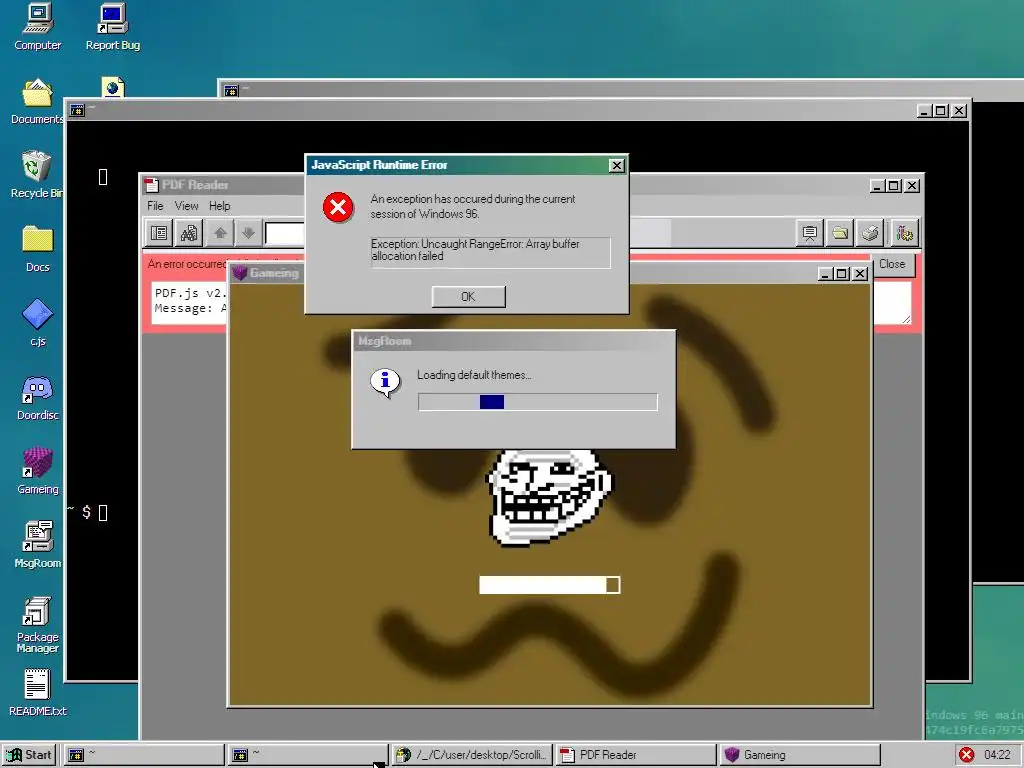
Task: Go to next page with the down arrow
Action: click(x=248, y=233)
